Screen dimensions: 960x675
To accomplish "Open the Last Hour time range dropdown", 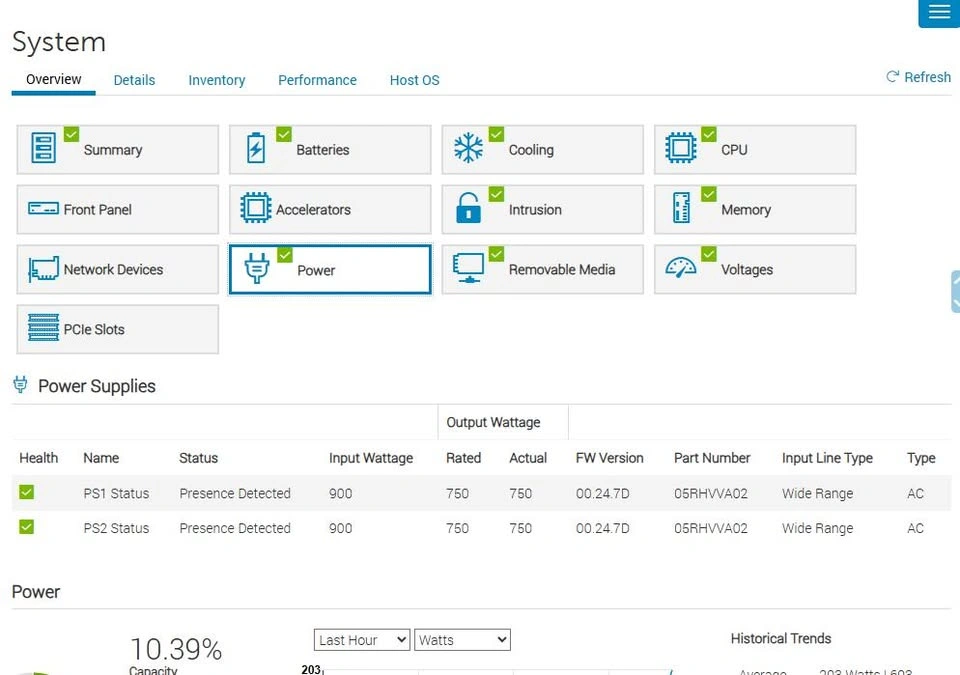I will pyautogui.click(x=362, y=640).
